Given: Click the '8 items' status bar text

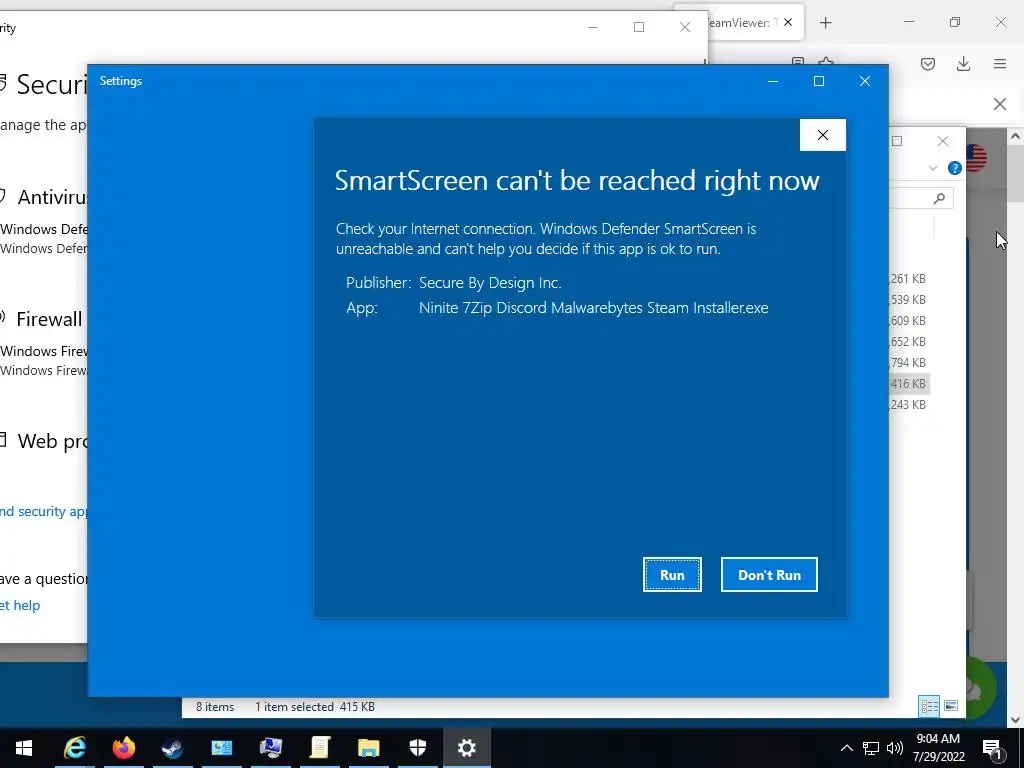Looking at the screenshot, I should (x=215, y=707).
